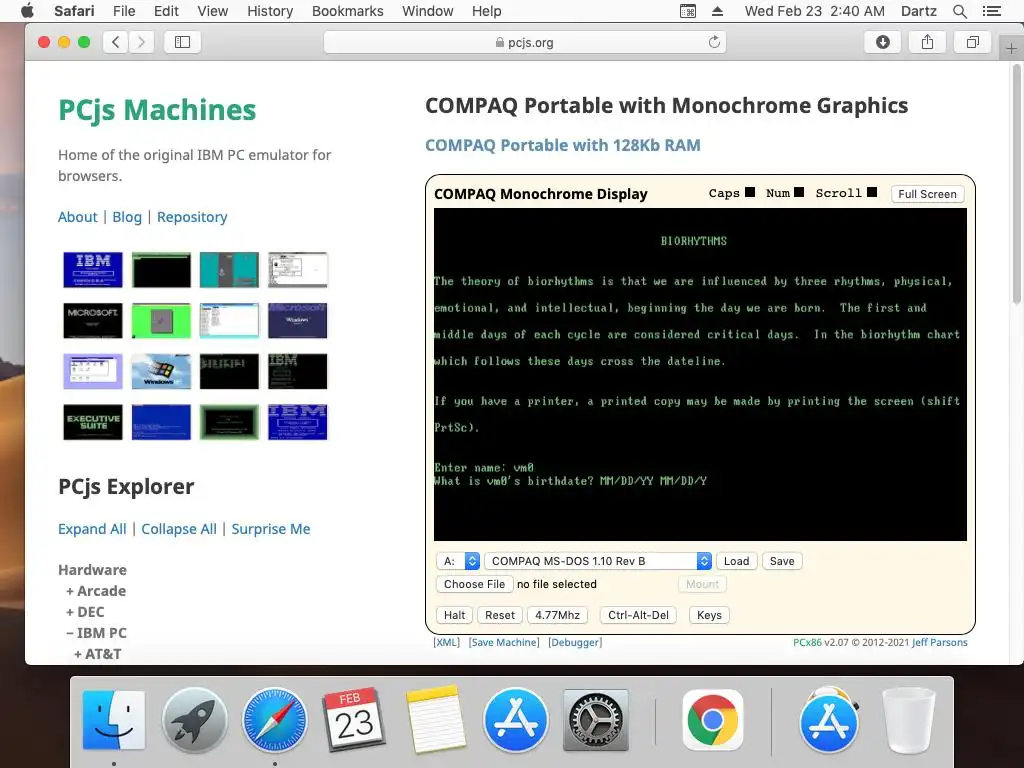Click the Load diskette button
This screenshot has width=1024, height=768.
click(737, 561)
